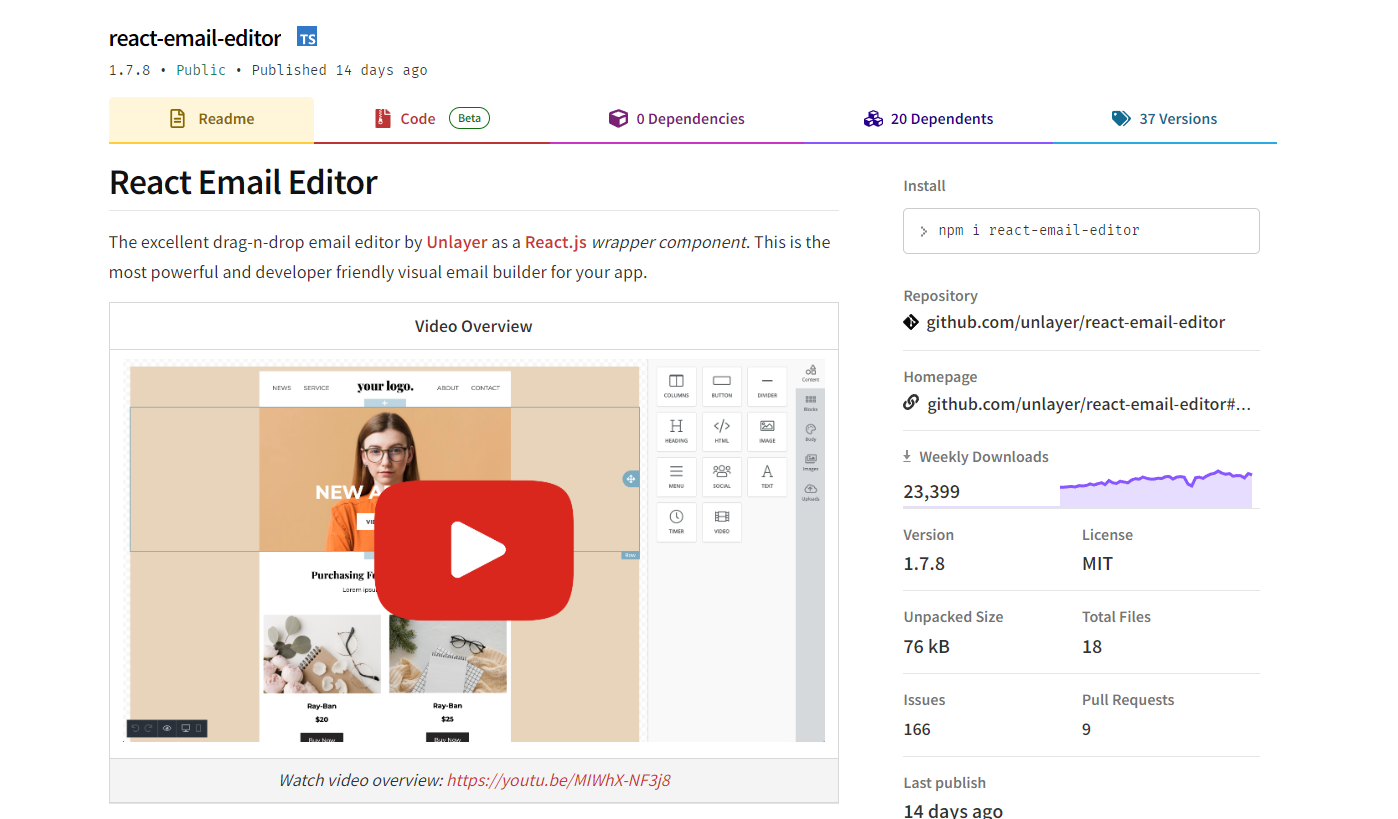Open the 37 Versions tab
The image size is (1398, 819).
click(x=1164, y=119)
